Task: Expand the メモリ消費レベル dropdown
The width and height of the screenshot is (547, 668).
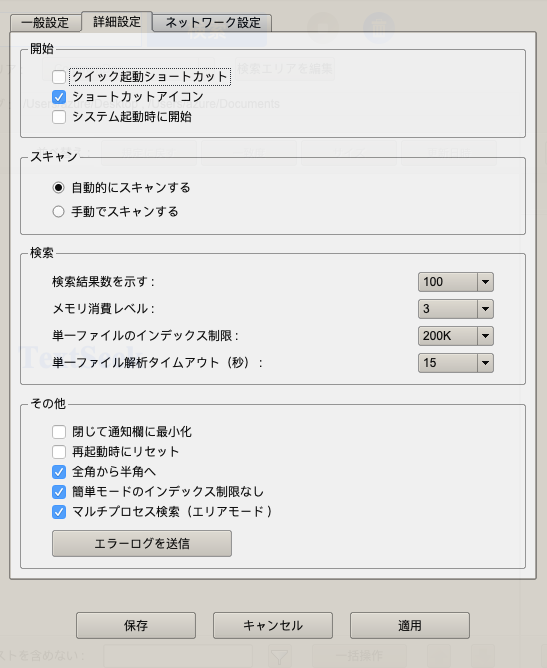Action: (x=456, y=309)
